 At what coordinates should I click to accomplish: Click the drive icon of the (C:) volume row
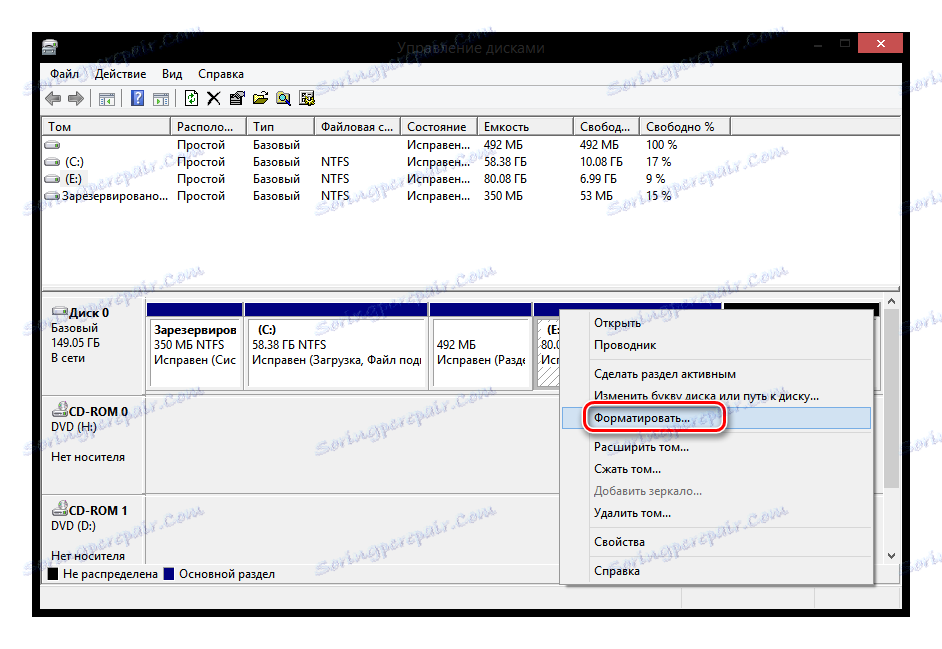click(52, 162)
